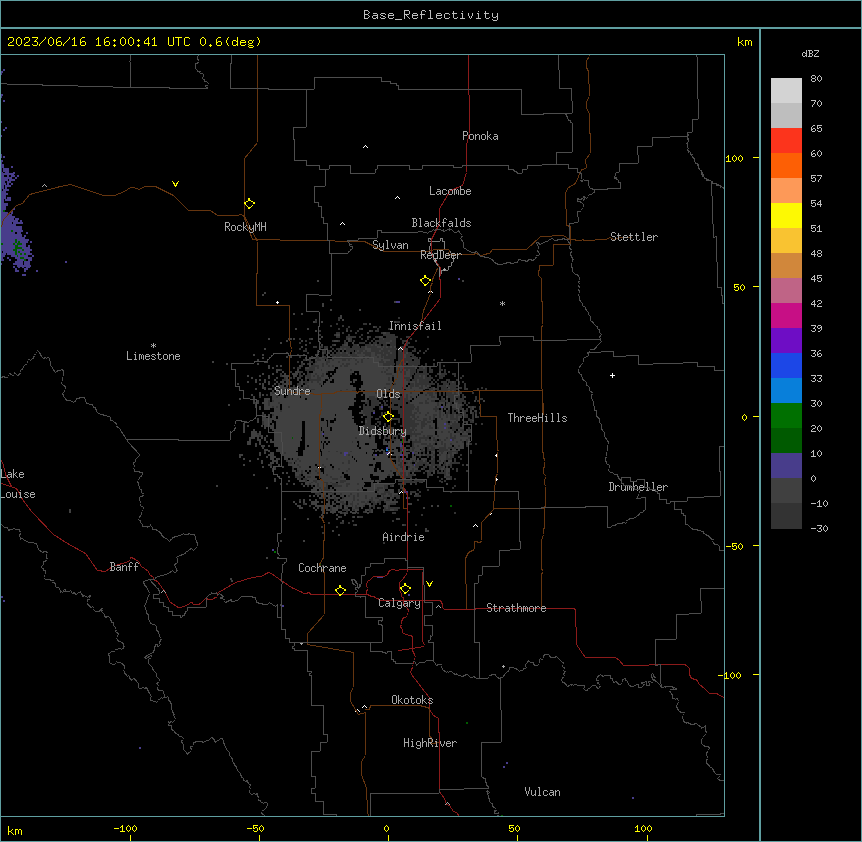Select the km unit label at bottom left
862x842 pixels.
tap(15, 830)
